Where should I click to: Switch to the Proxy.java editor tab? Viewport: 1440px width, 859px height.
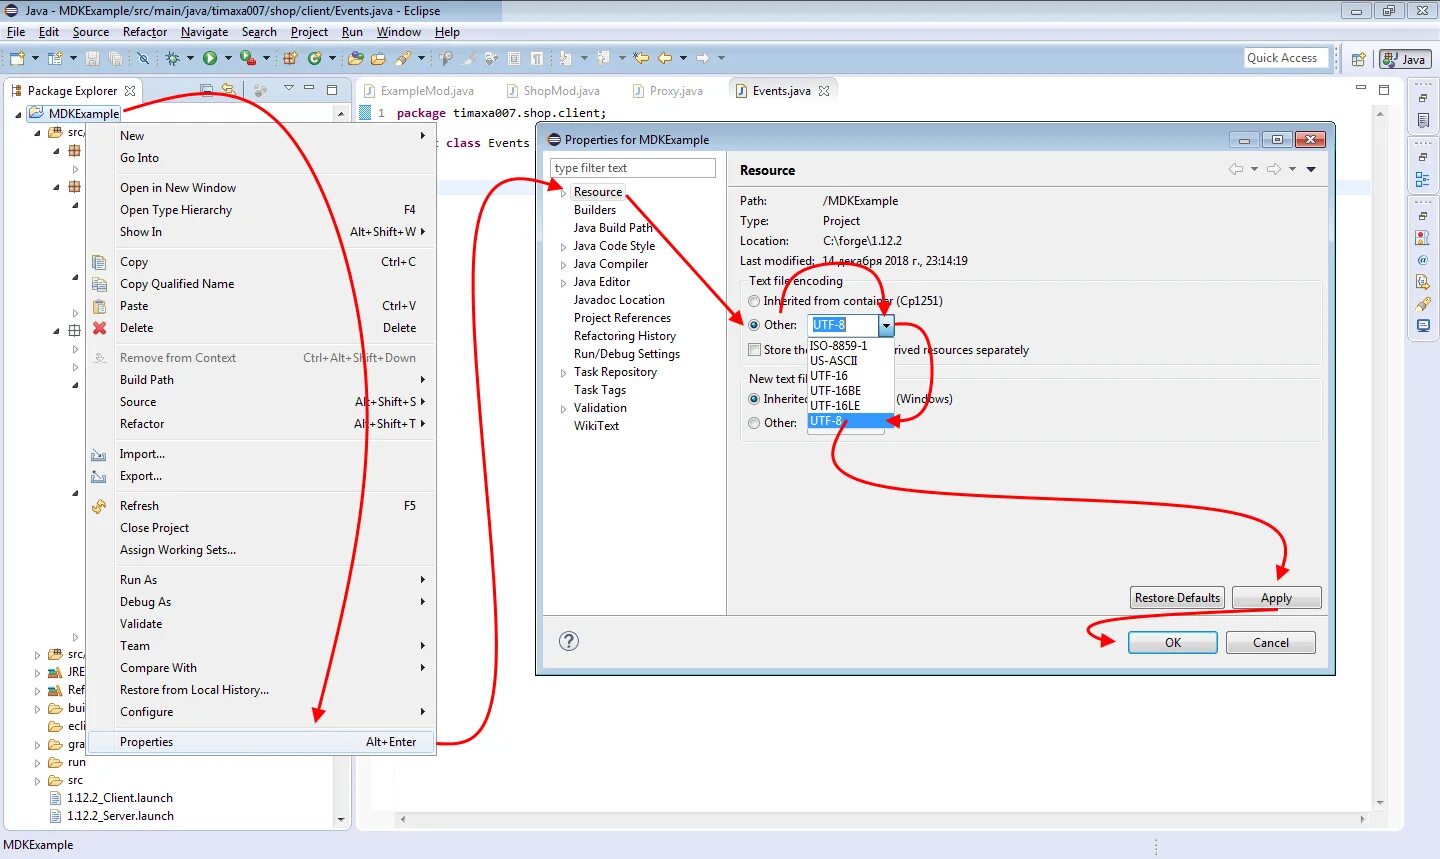pyautogui.click(x=668, y=91)
